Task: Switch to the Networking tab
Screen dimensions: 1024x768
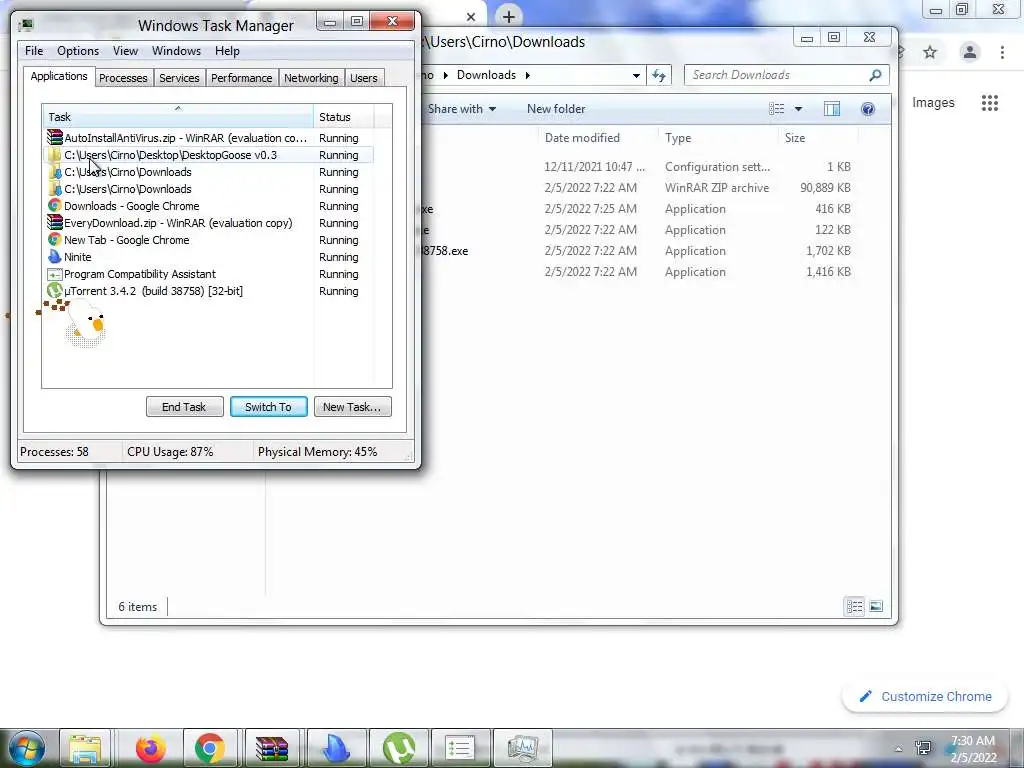Action: (x=311, y=78)
